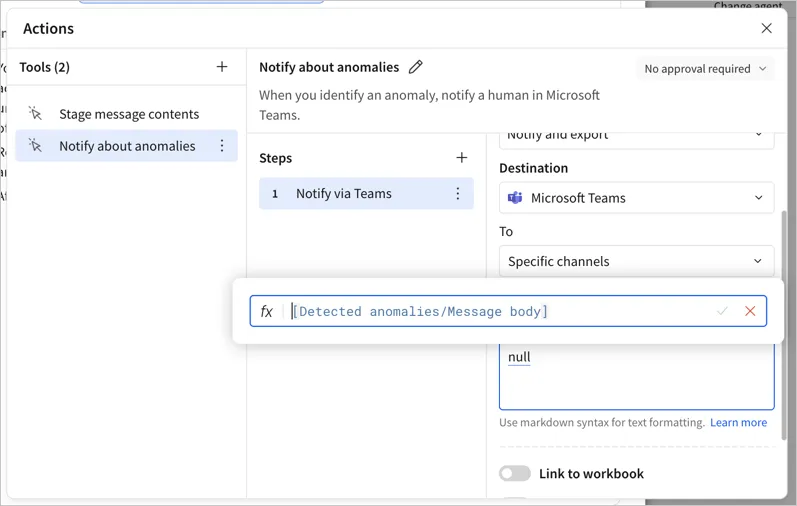This screenshot has height=506, width=797.
Task: Open the No approval required dropdown
Action: point(705,69)
